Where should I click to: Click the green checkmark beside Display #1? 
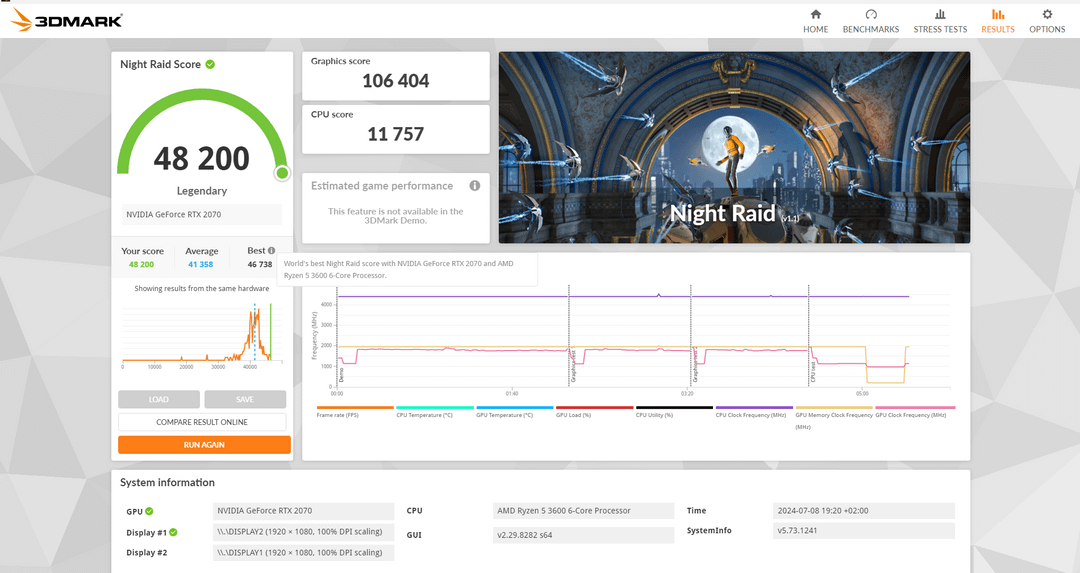(174, 532)
